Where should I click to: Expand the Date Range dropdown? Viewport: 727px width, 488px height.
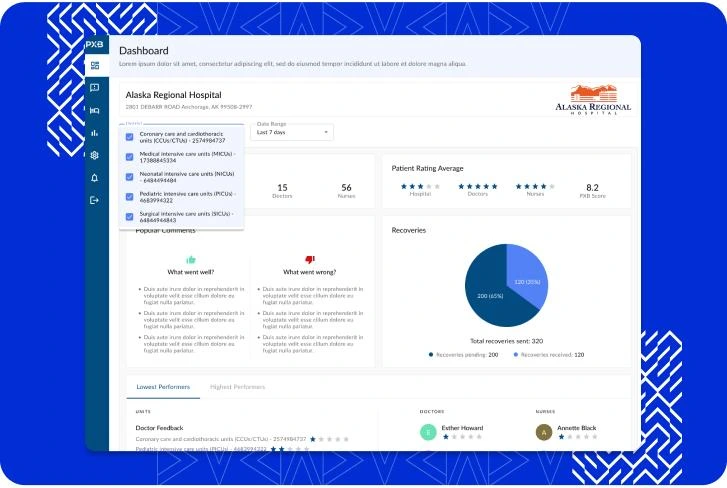click(x=293, y=132)
